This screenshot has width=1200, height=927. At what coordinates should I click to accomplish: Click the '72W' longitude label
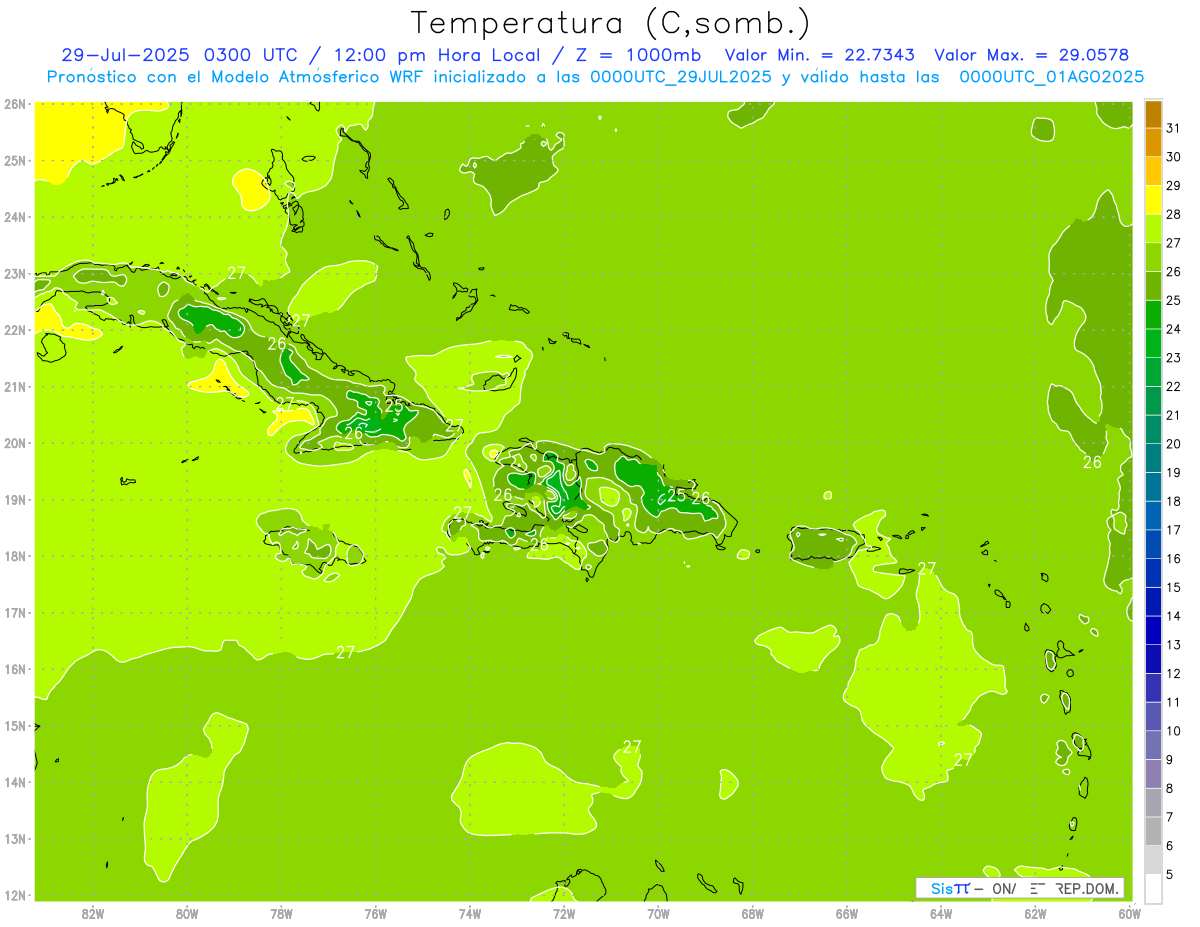564,914
